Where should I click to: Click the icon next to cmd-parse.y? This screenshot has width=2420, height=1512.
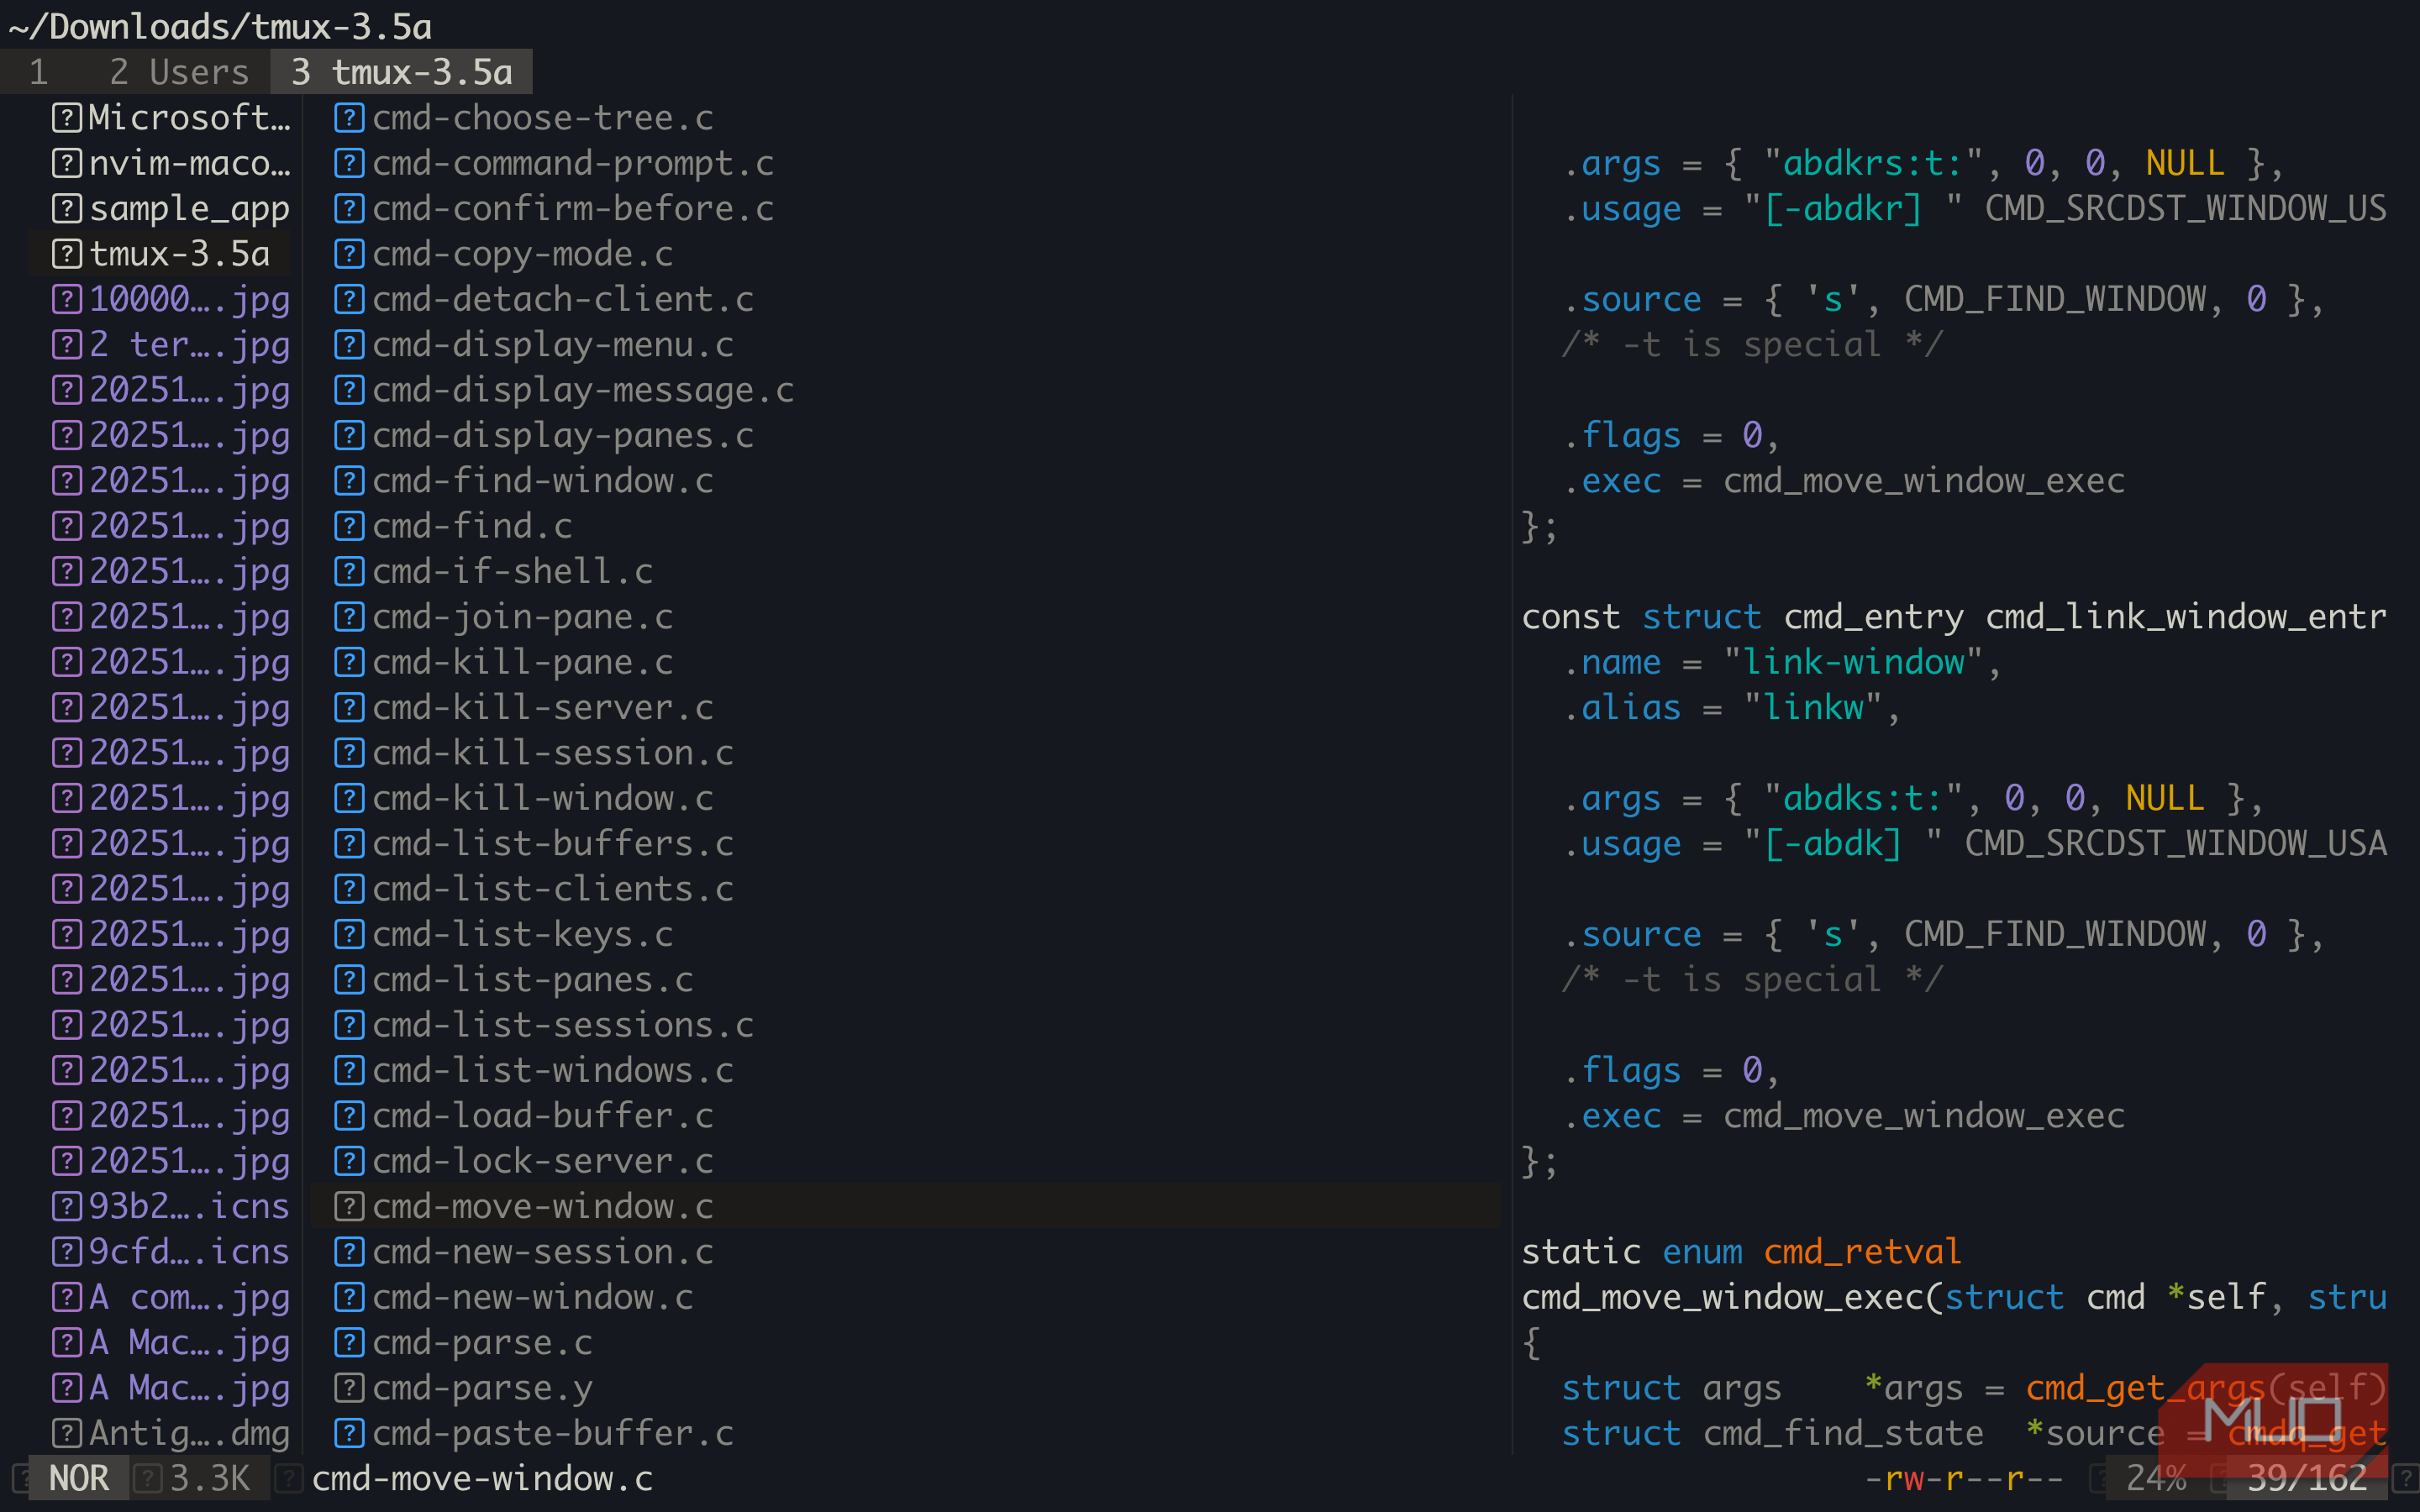pyautogui.click(x=348, y=1388)
